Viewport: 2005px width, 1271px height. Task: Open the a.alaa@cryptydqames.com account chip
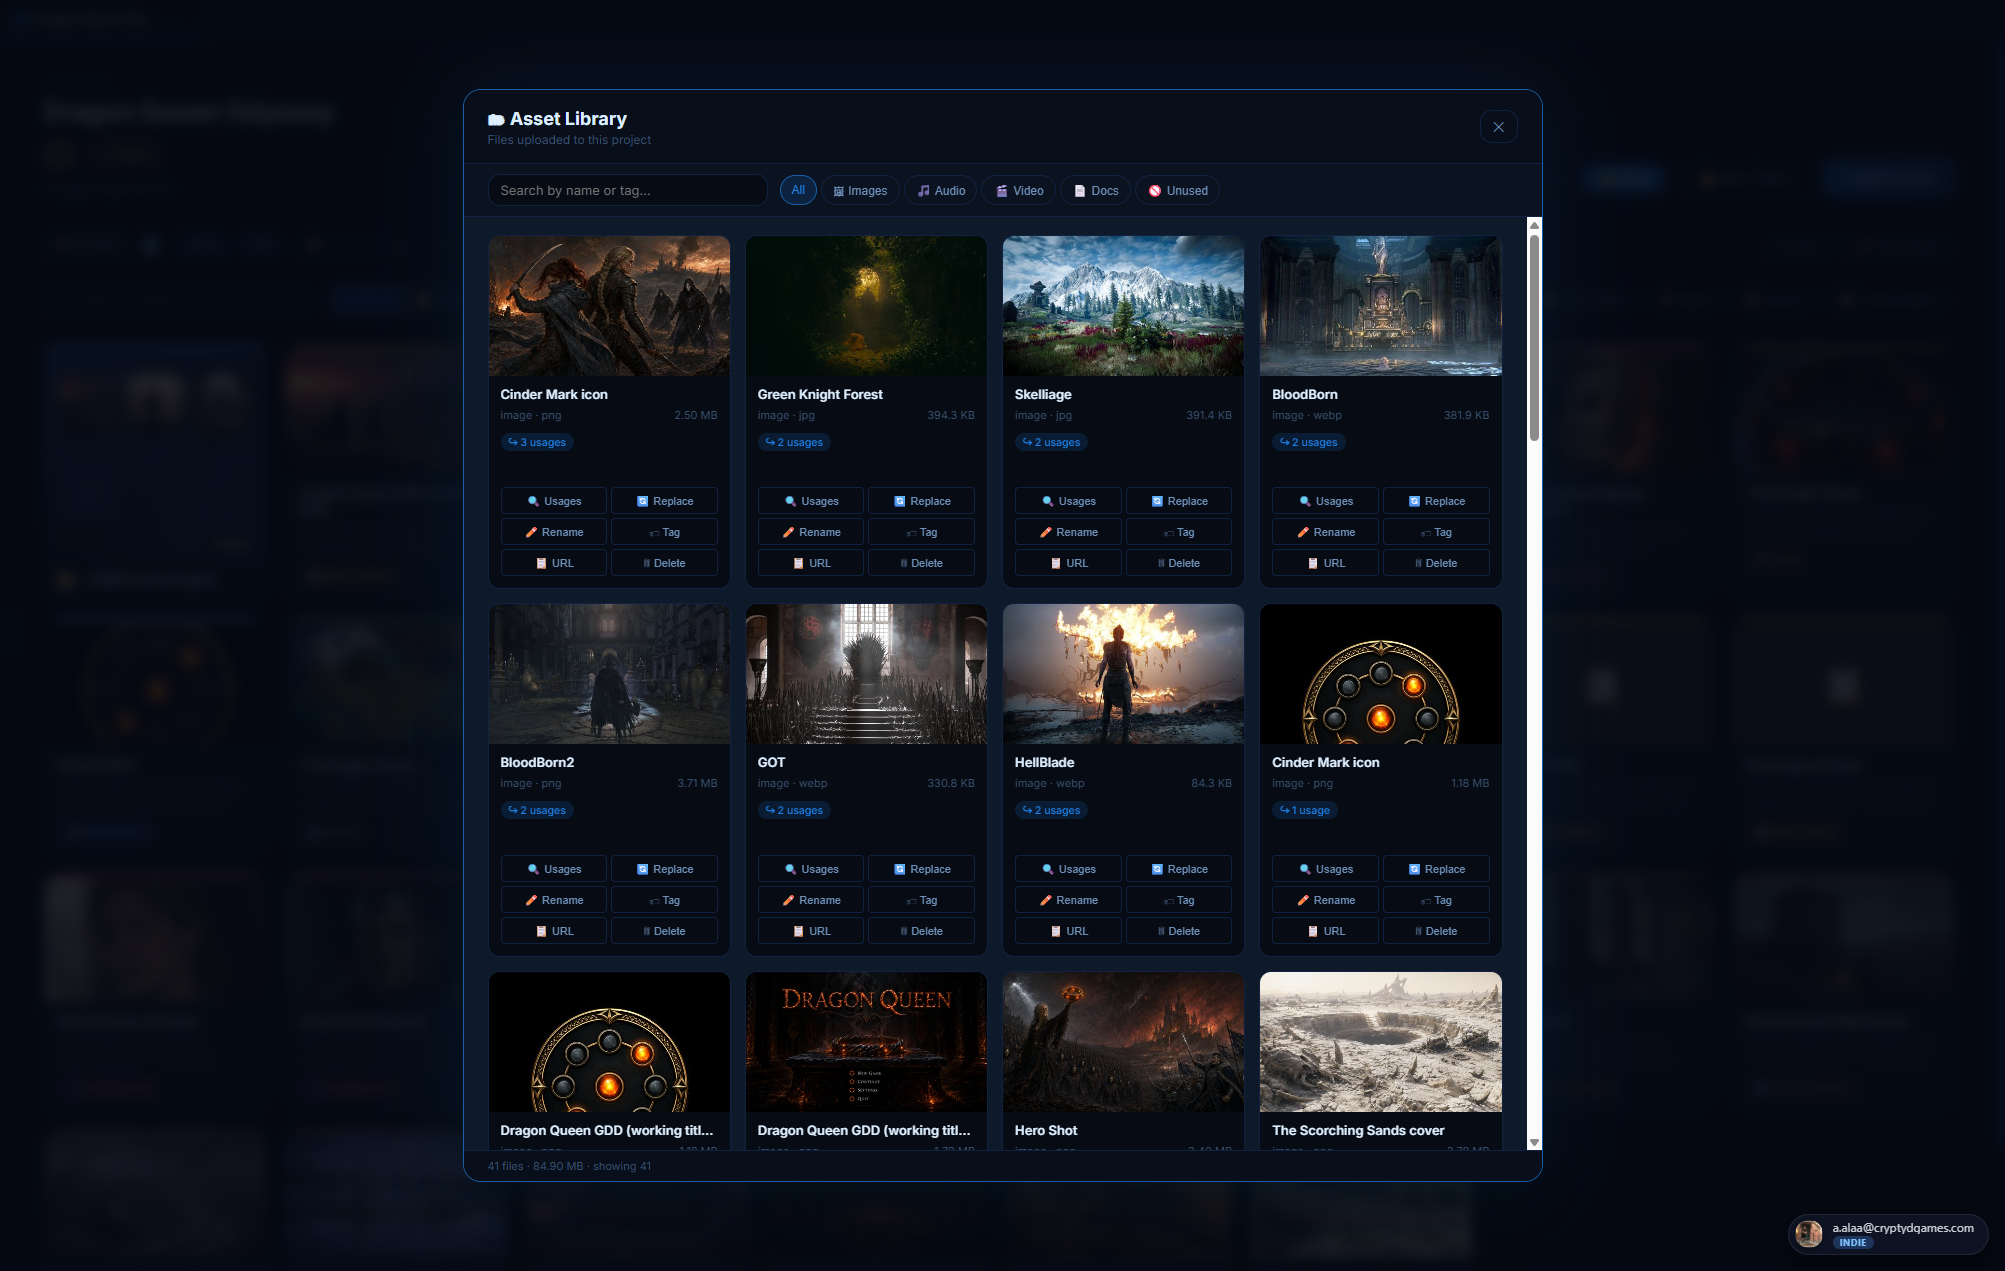[x=1887, y=1234]
